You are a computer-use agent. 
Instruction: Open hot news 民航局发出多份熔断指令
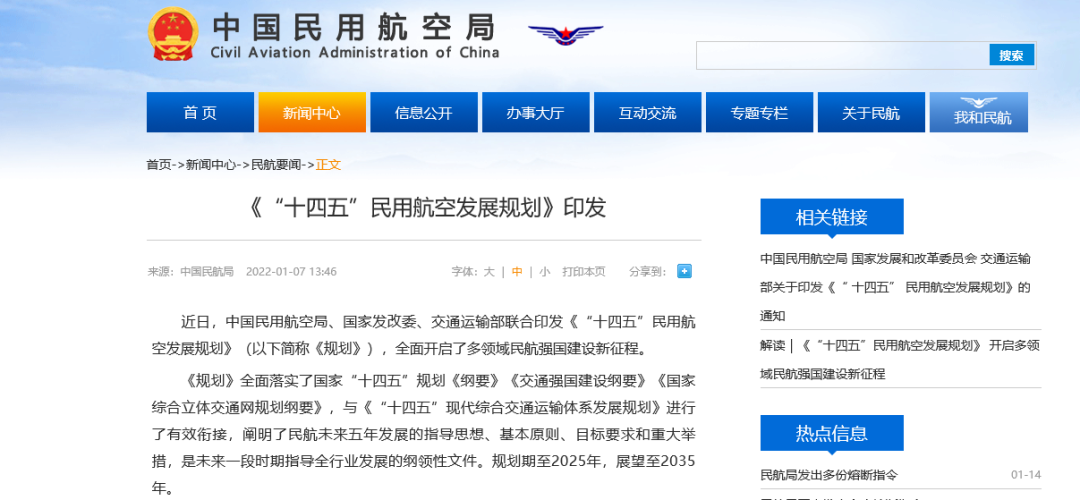coord(829,475)
